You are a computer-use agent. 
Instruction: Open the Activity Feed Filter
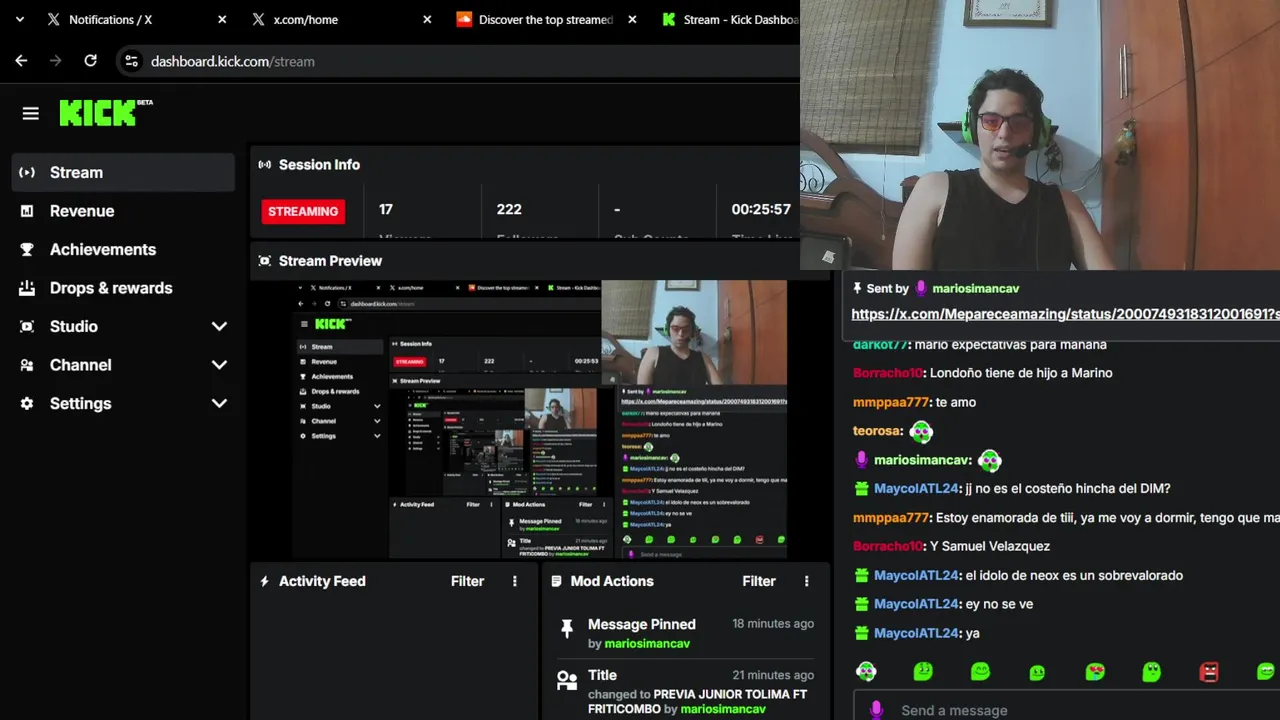click(467, 581)
